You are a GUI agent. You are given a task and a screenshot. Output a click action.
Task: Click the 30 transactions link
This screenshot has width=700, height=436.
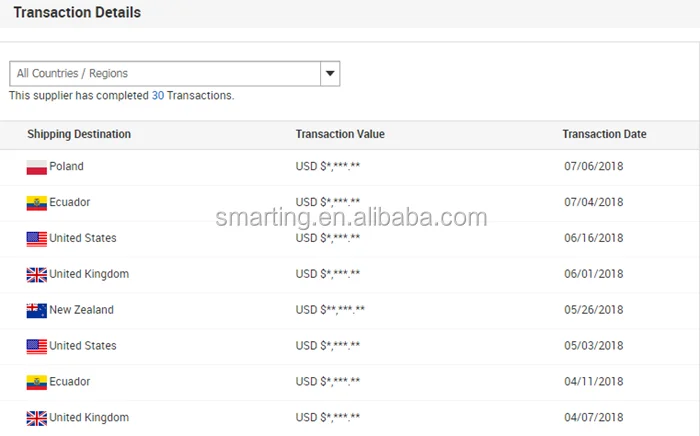tap(158, 96)
